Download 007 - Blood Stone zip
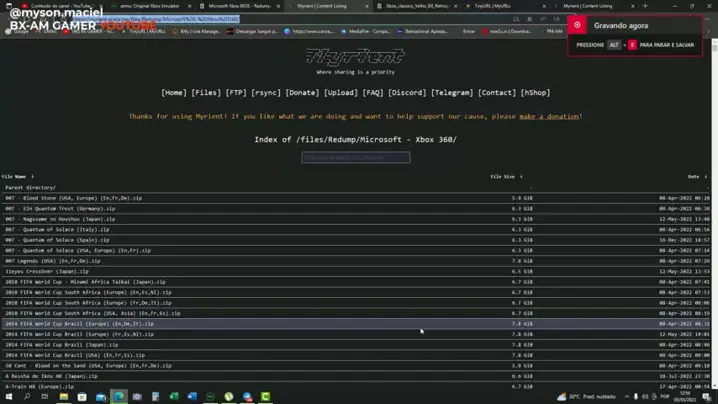The height and width of the screenshot is (404, 718). (73, 198)
